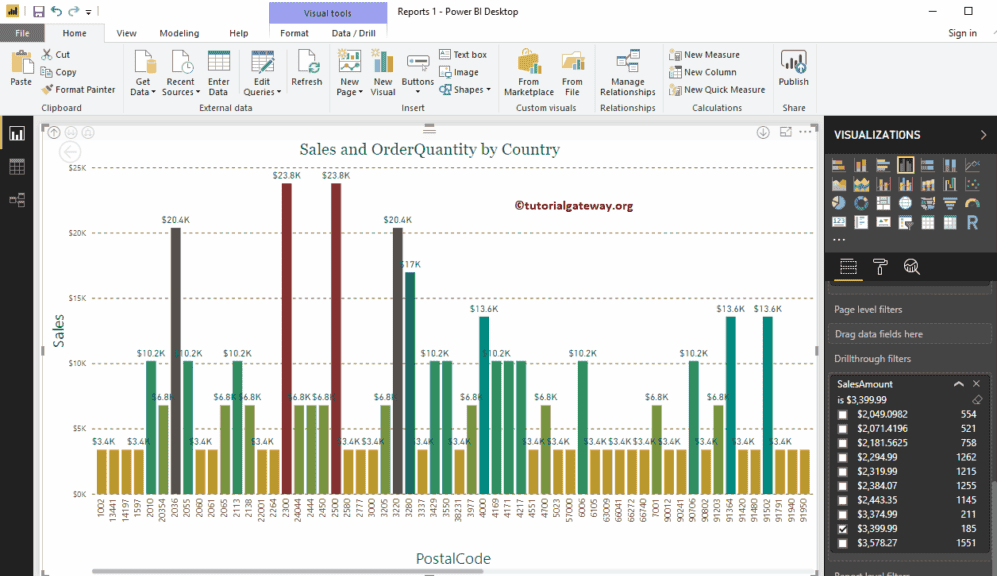
Task: Check the $2,294.99 filter checkbox
Action: point(843,456)
